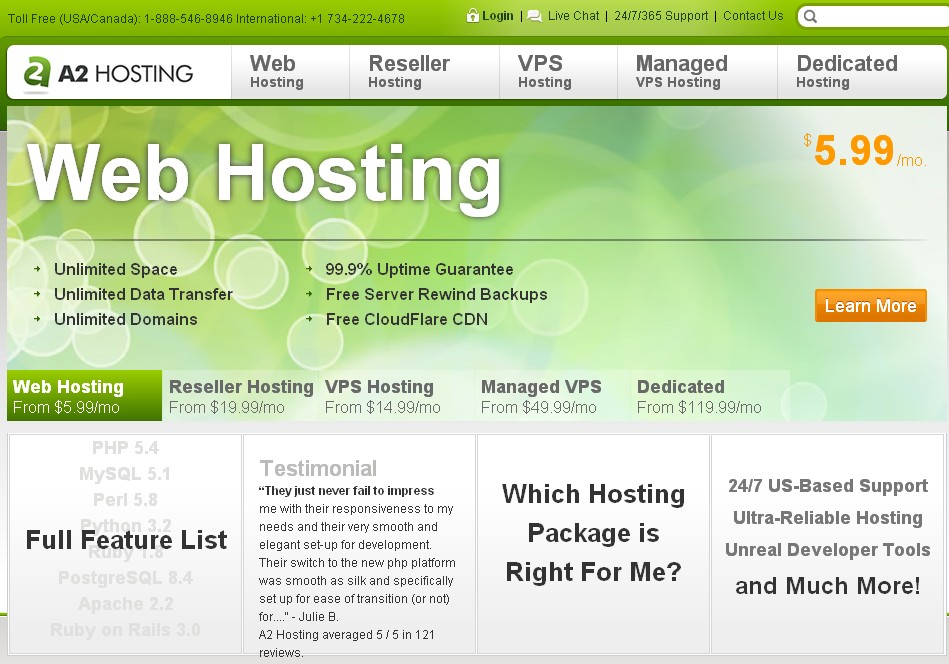Click the magnifier search icon
Viewport: 949px width, 664px height.
[810, 16]
